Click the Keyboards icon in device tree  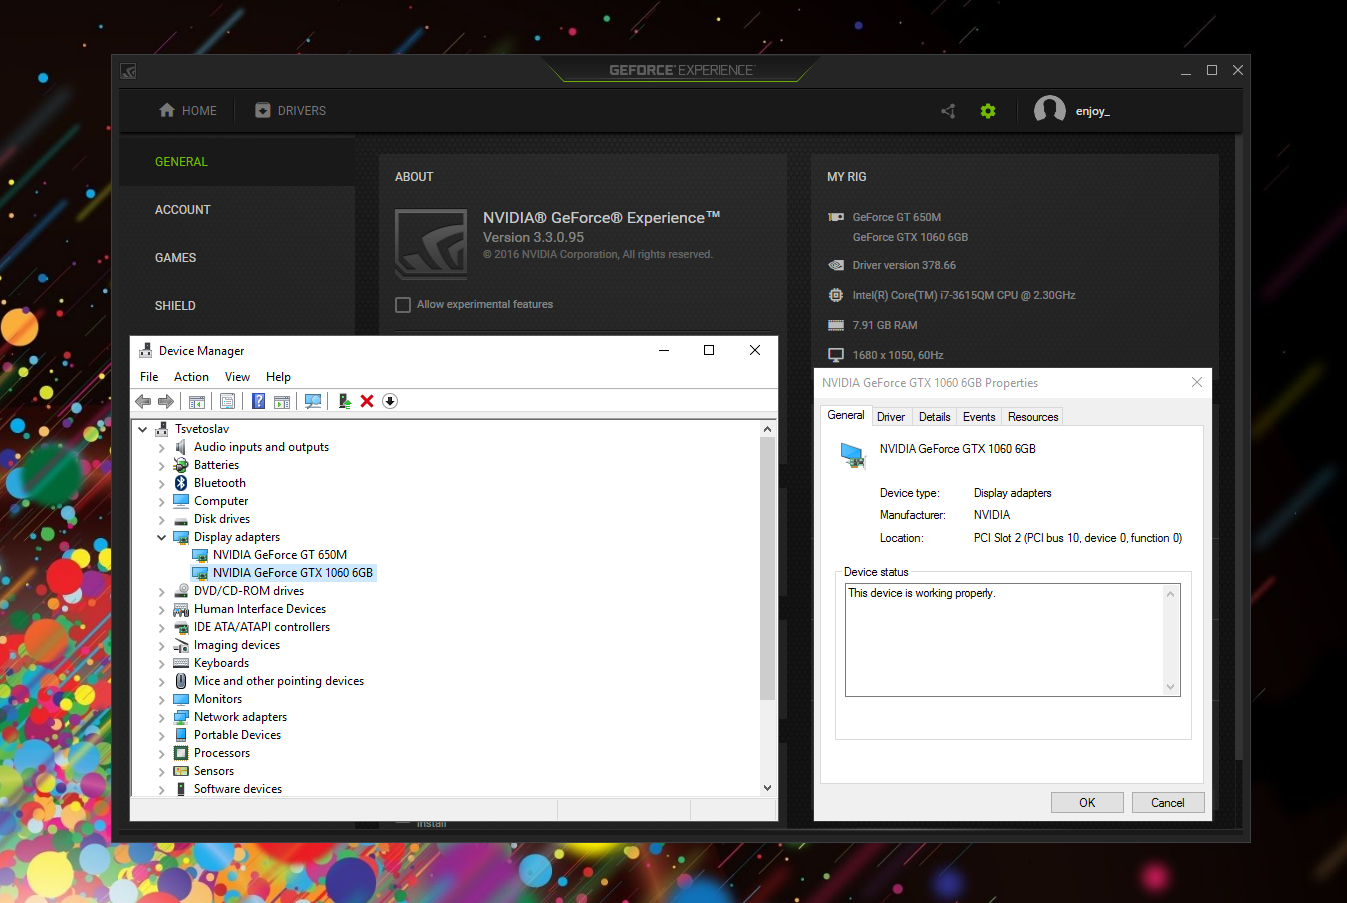181,663
